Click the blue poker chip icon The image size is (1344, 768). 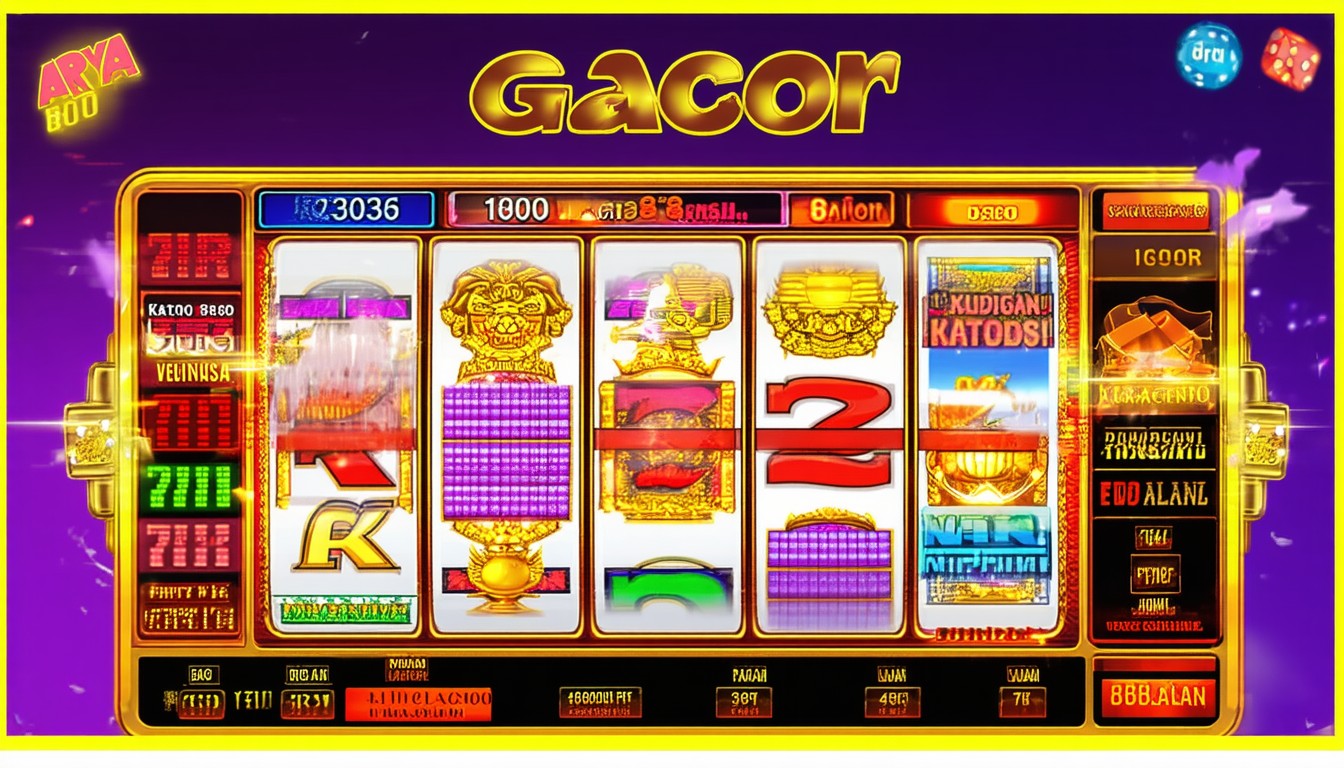[1208, 55]
